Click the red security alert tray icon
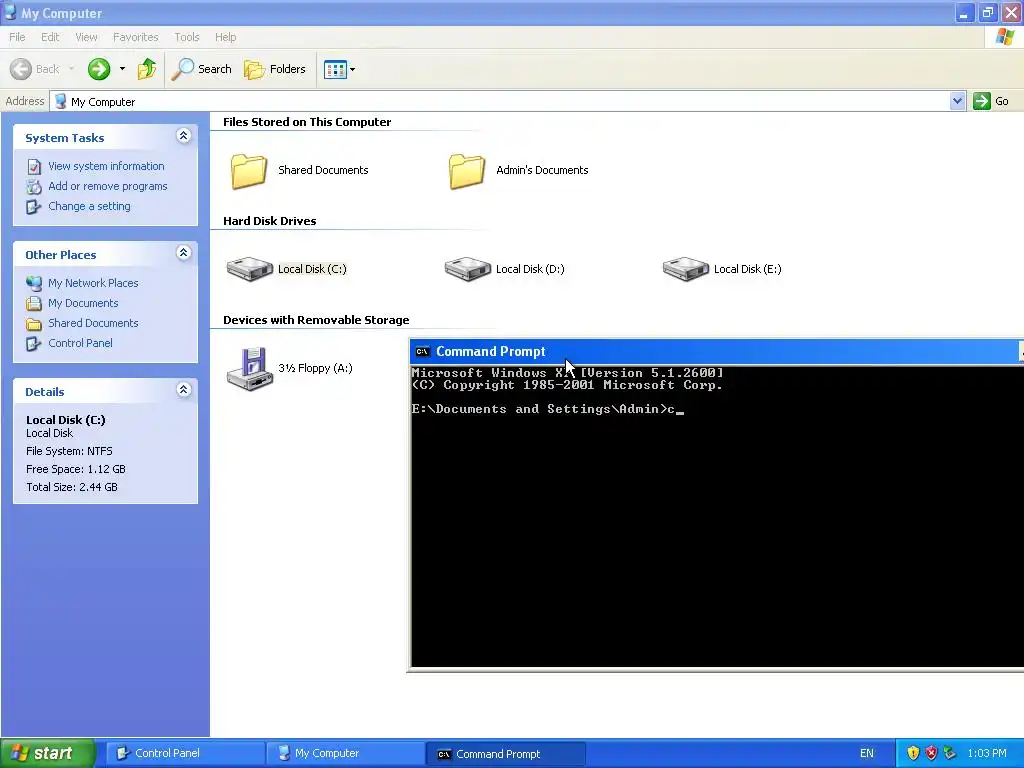This screenshot has width=1024, height=768. [x=931, y=753]
